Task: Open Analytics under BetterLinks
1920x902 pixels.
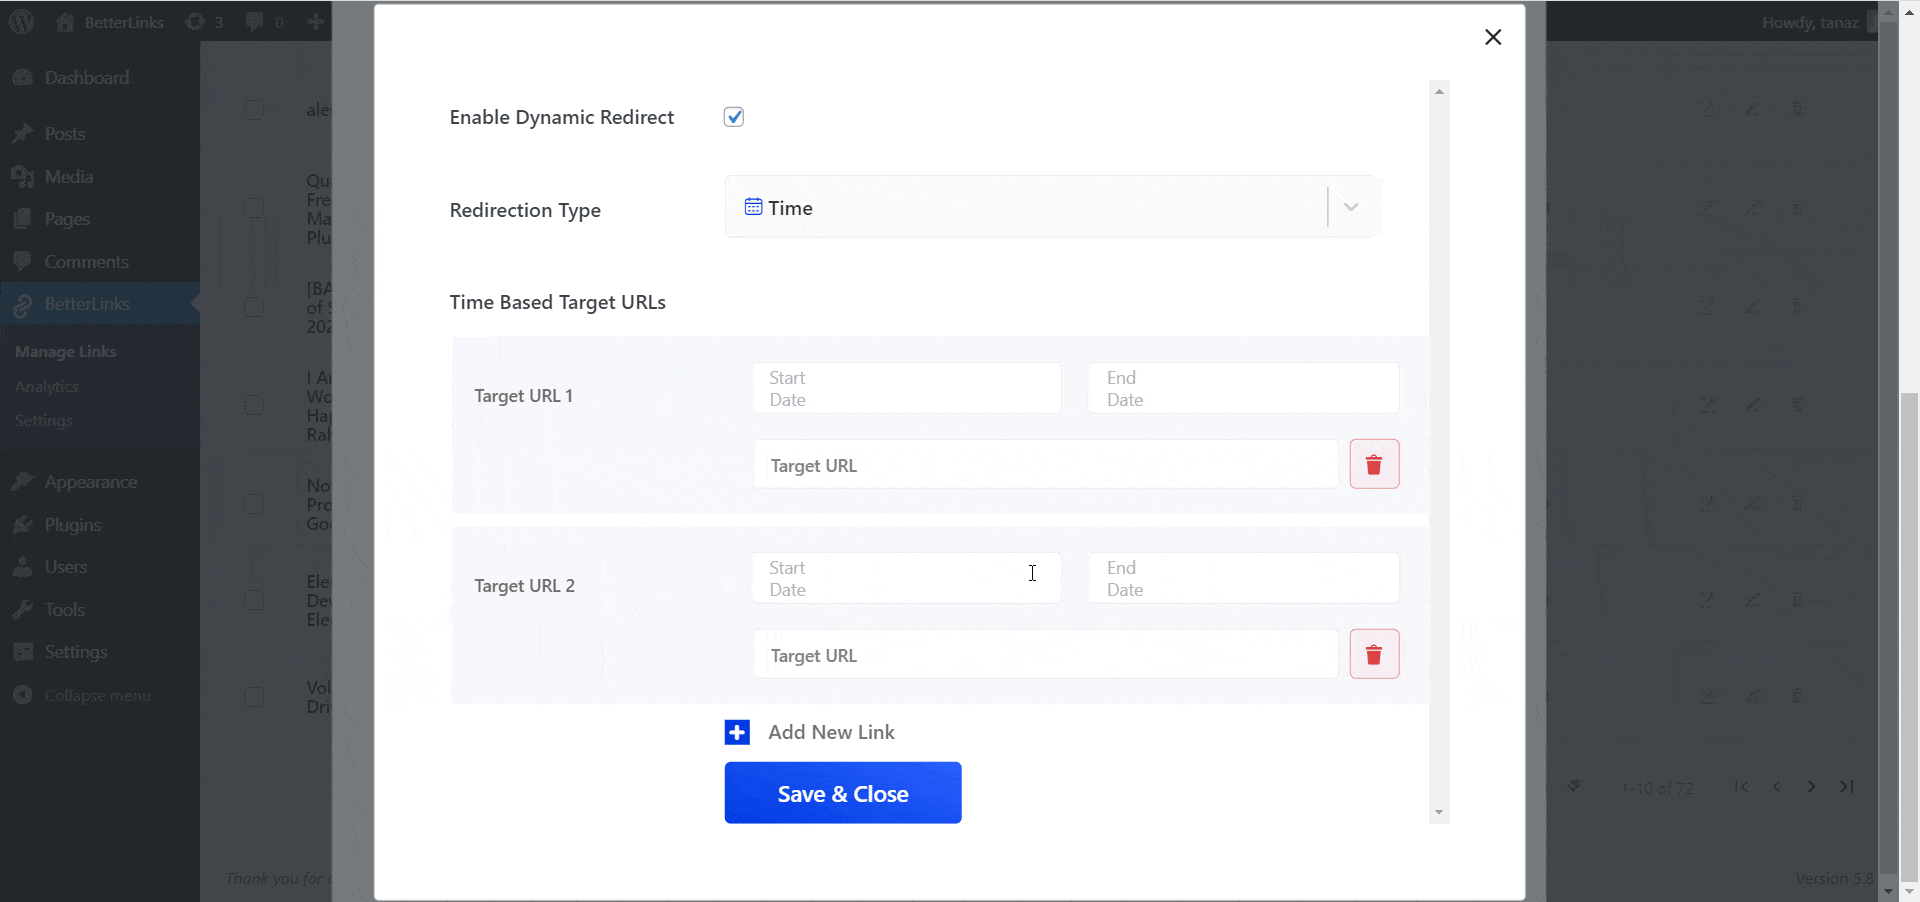Action: [x=46, y=387]
